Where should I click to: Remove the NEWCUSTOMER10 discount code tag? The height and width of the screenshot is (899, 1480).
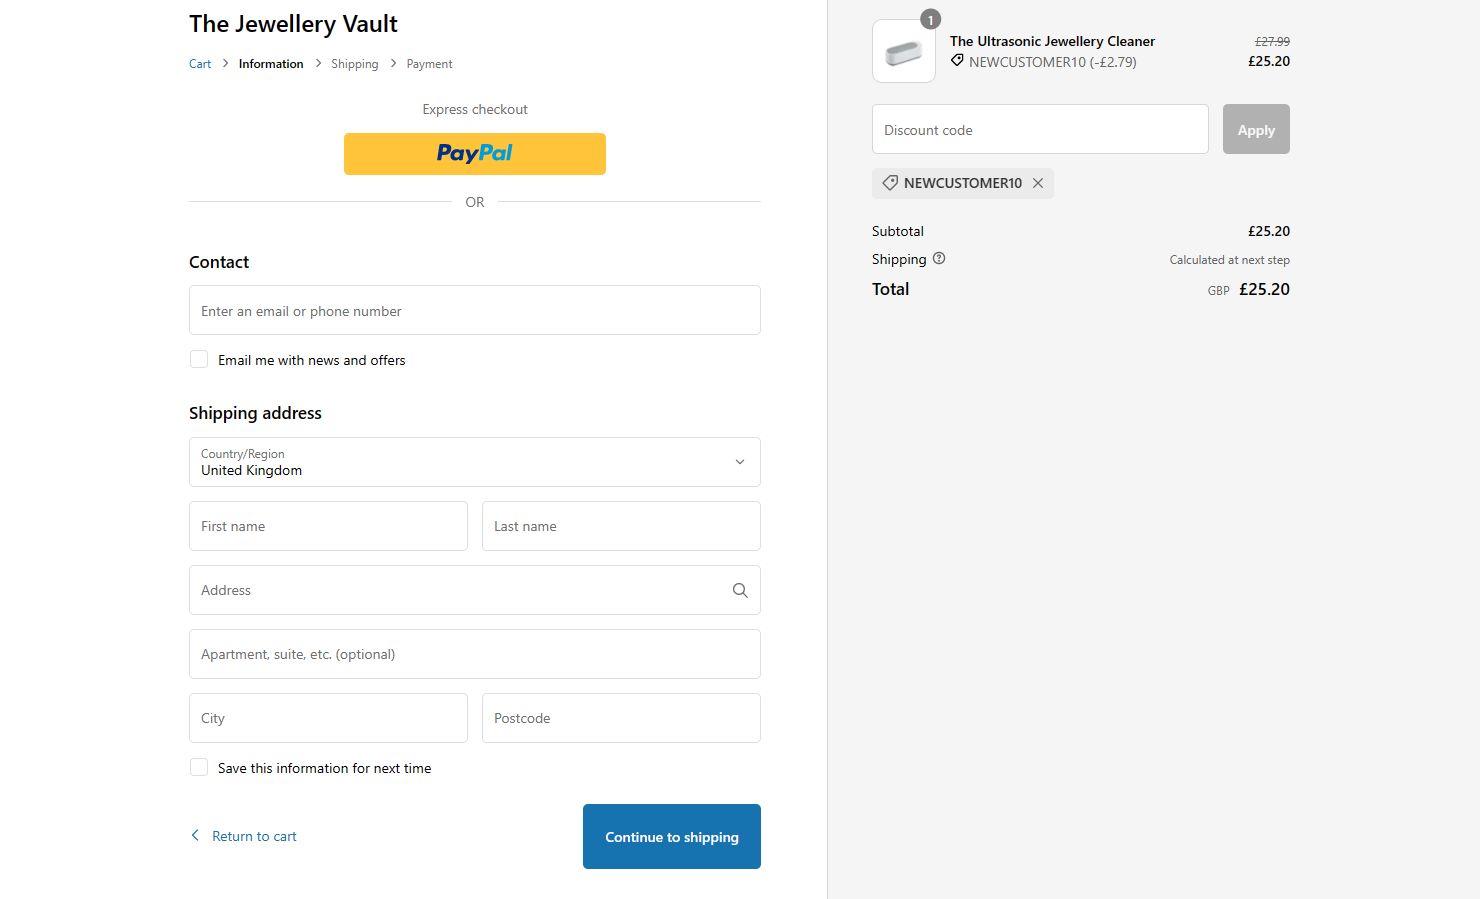[x=1038, y=183]
